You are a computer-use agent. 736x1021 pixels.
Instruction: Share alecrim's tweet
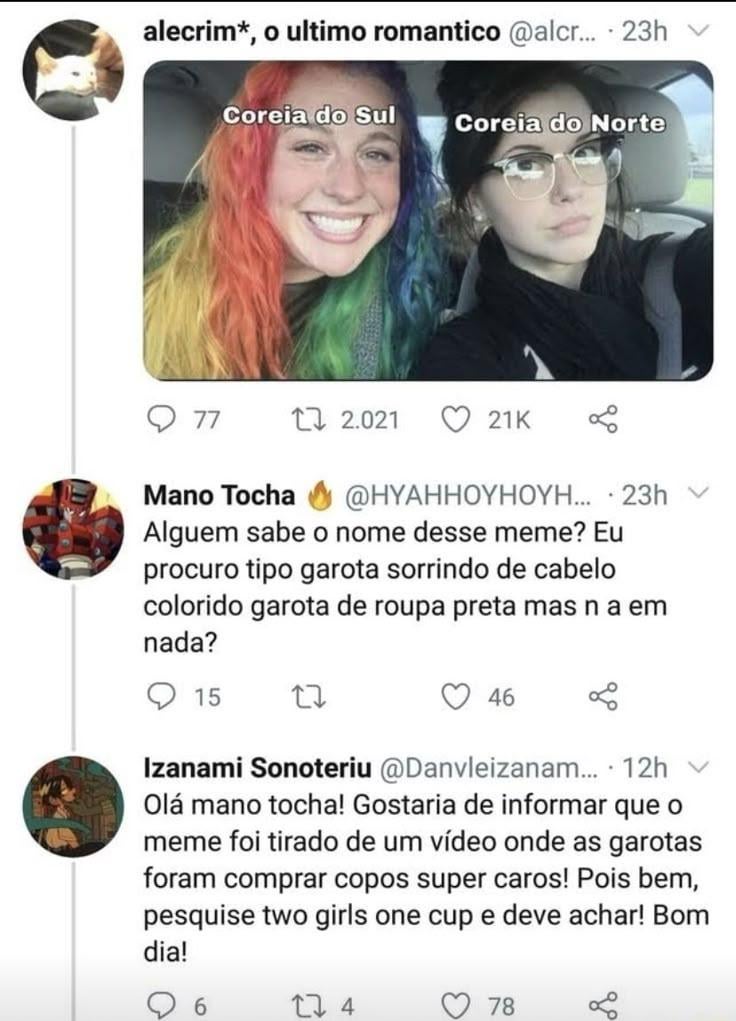tap(603, 421)
